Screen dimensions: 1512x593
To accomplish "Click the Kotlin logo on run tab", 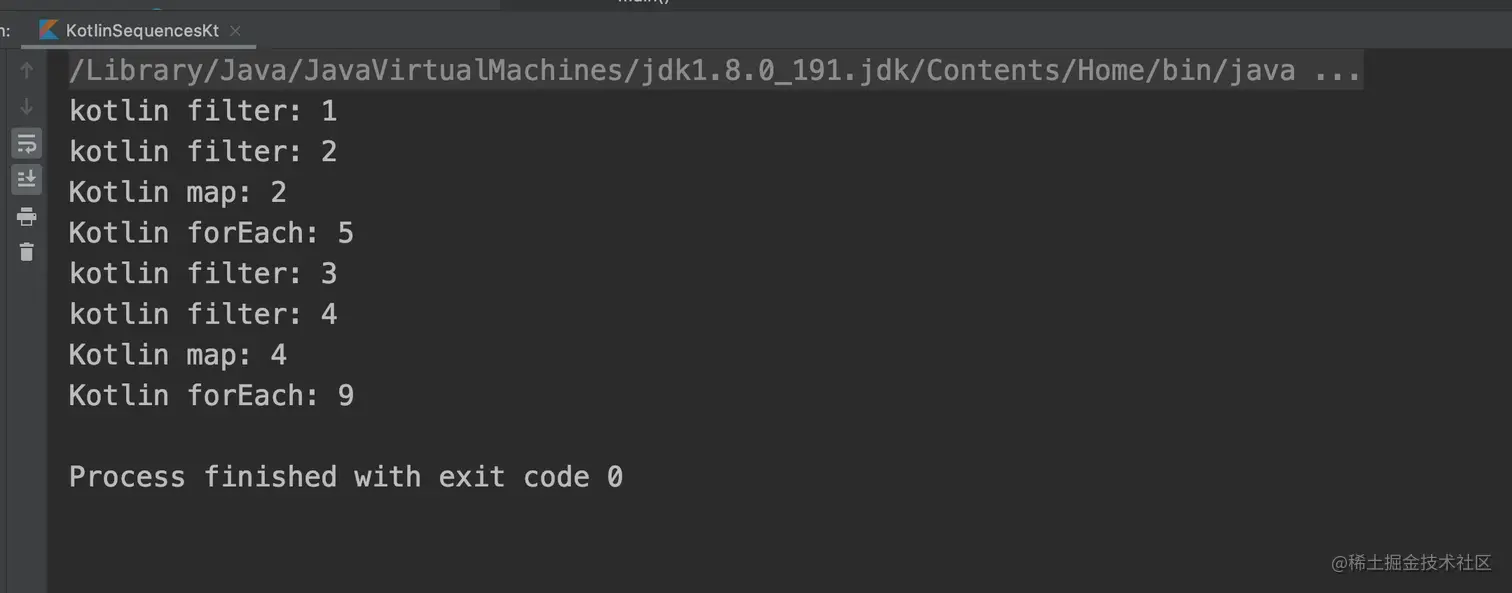I will coord(48,30).
